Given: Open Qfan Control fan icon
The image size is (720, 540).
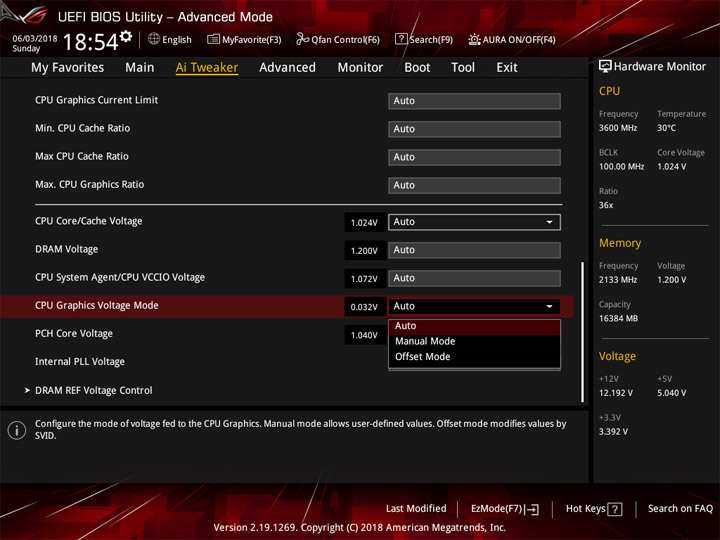Looking at the screenshot, I should click(302, 39).
